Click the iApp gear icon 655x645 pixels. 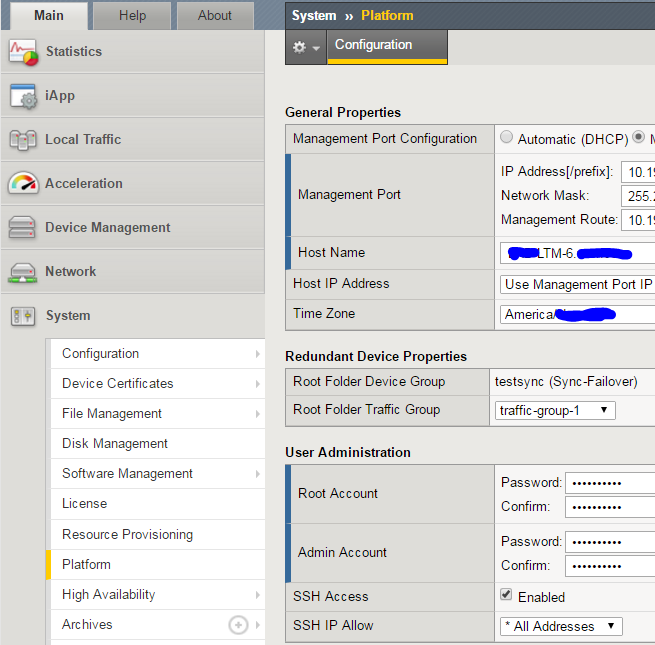click(23, 96)
